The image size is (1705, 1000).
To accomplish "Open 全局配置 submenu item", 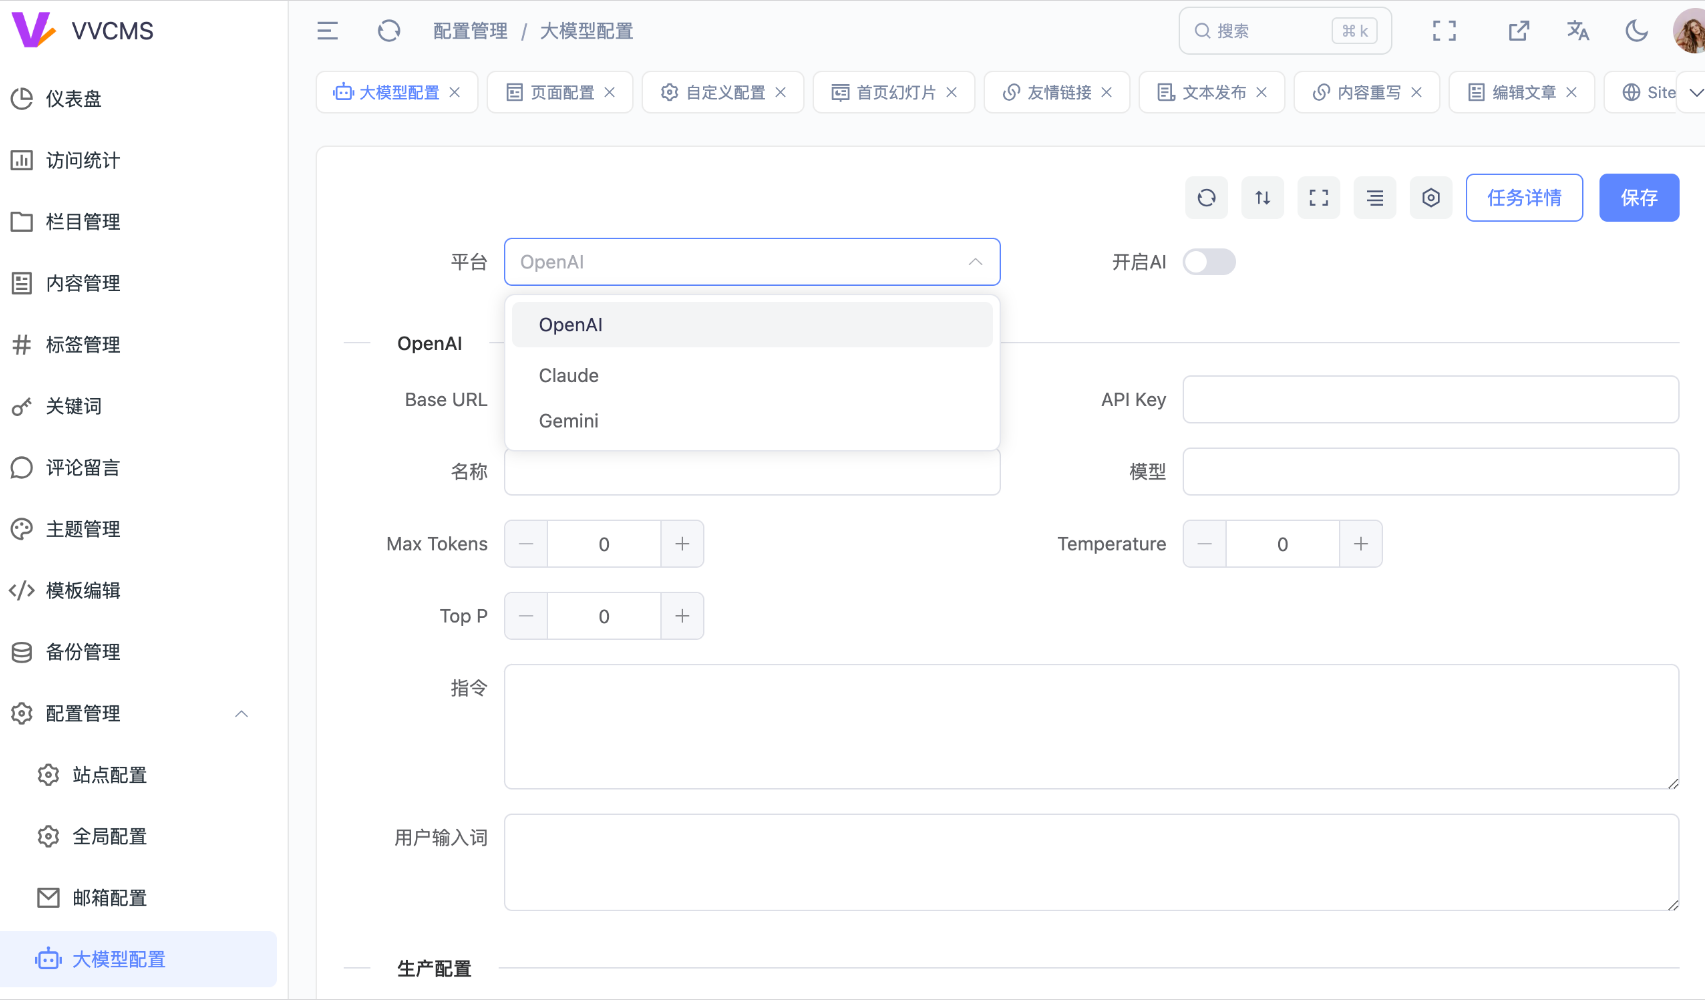I will coord(138,837).
